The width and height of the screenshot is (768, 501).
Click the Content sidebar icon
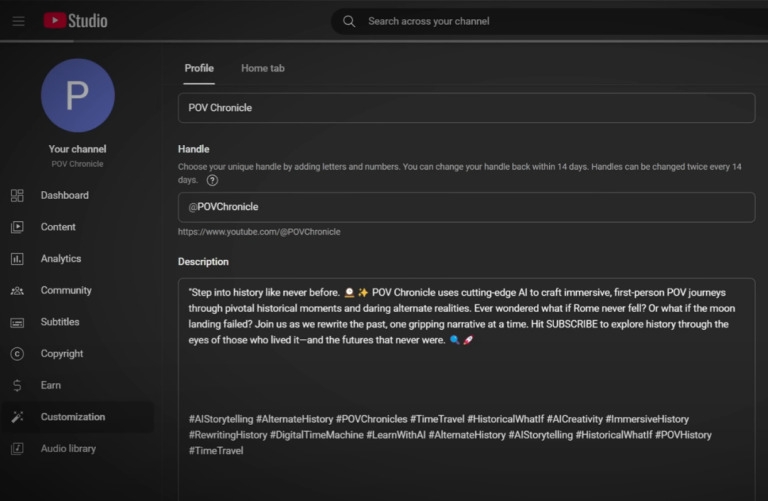[x=17, y=227]
